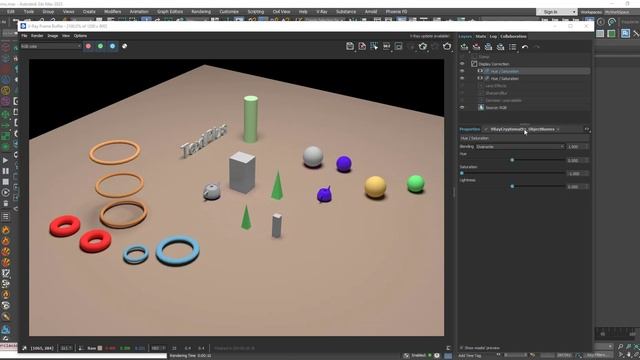
Task: Click the Save image icon in frame buffer
Action: click(350, 46)
